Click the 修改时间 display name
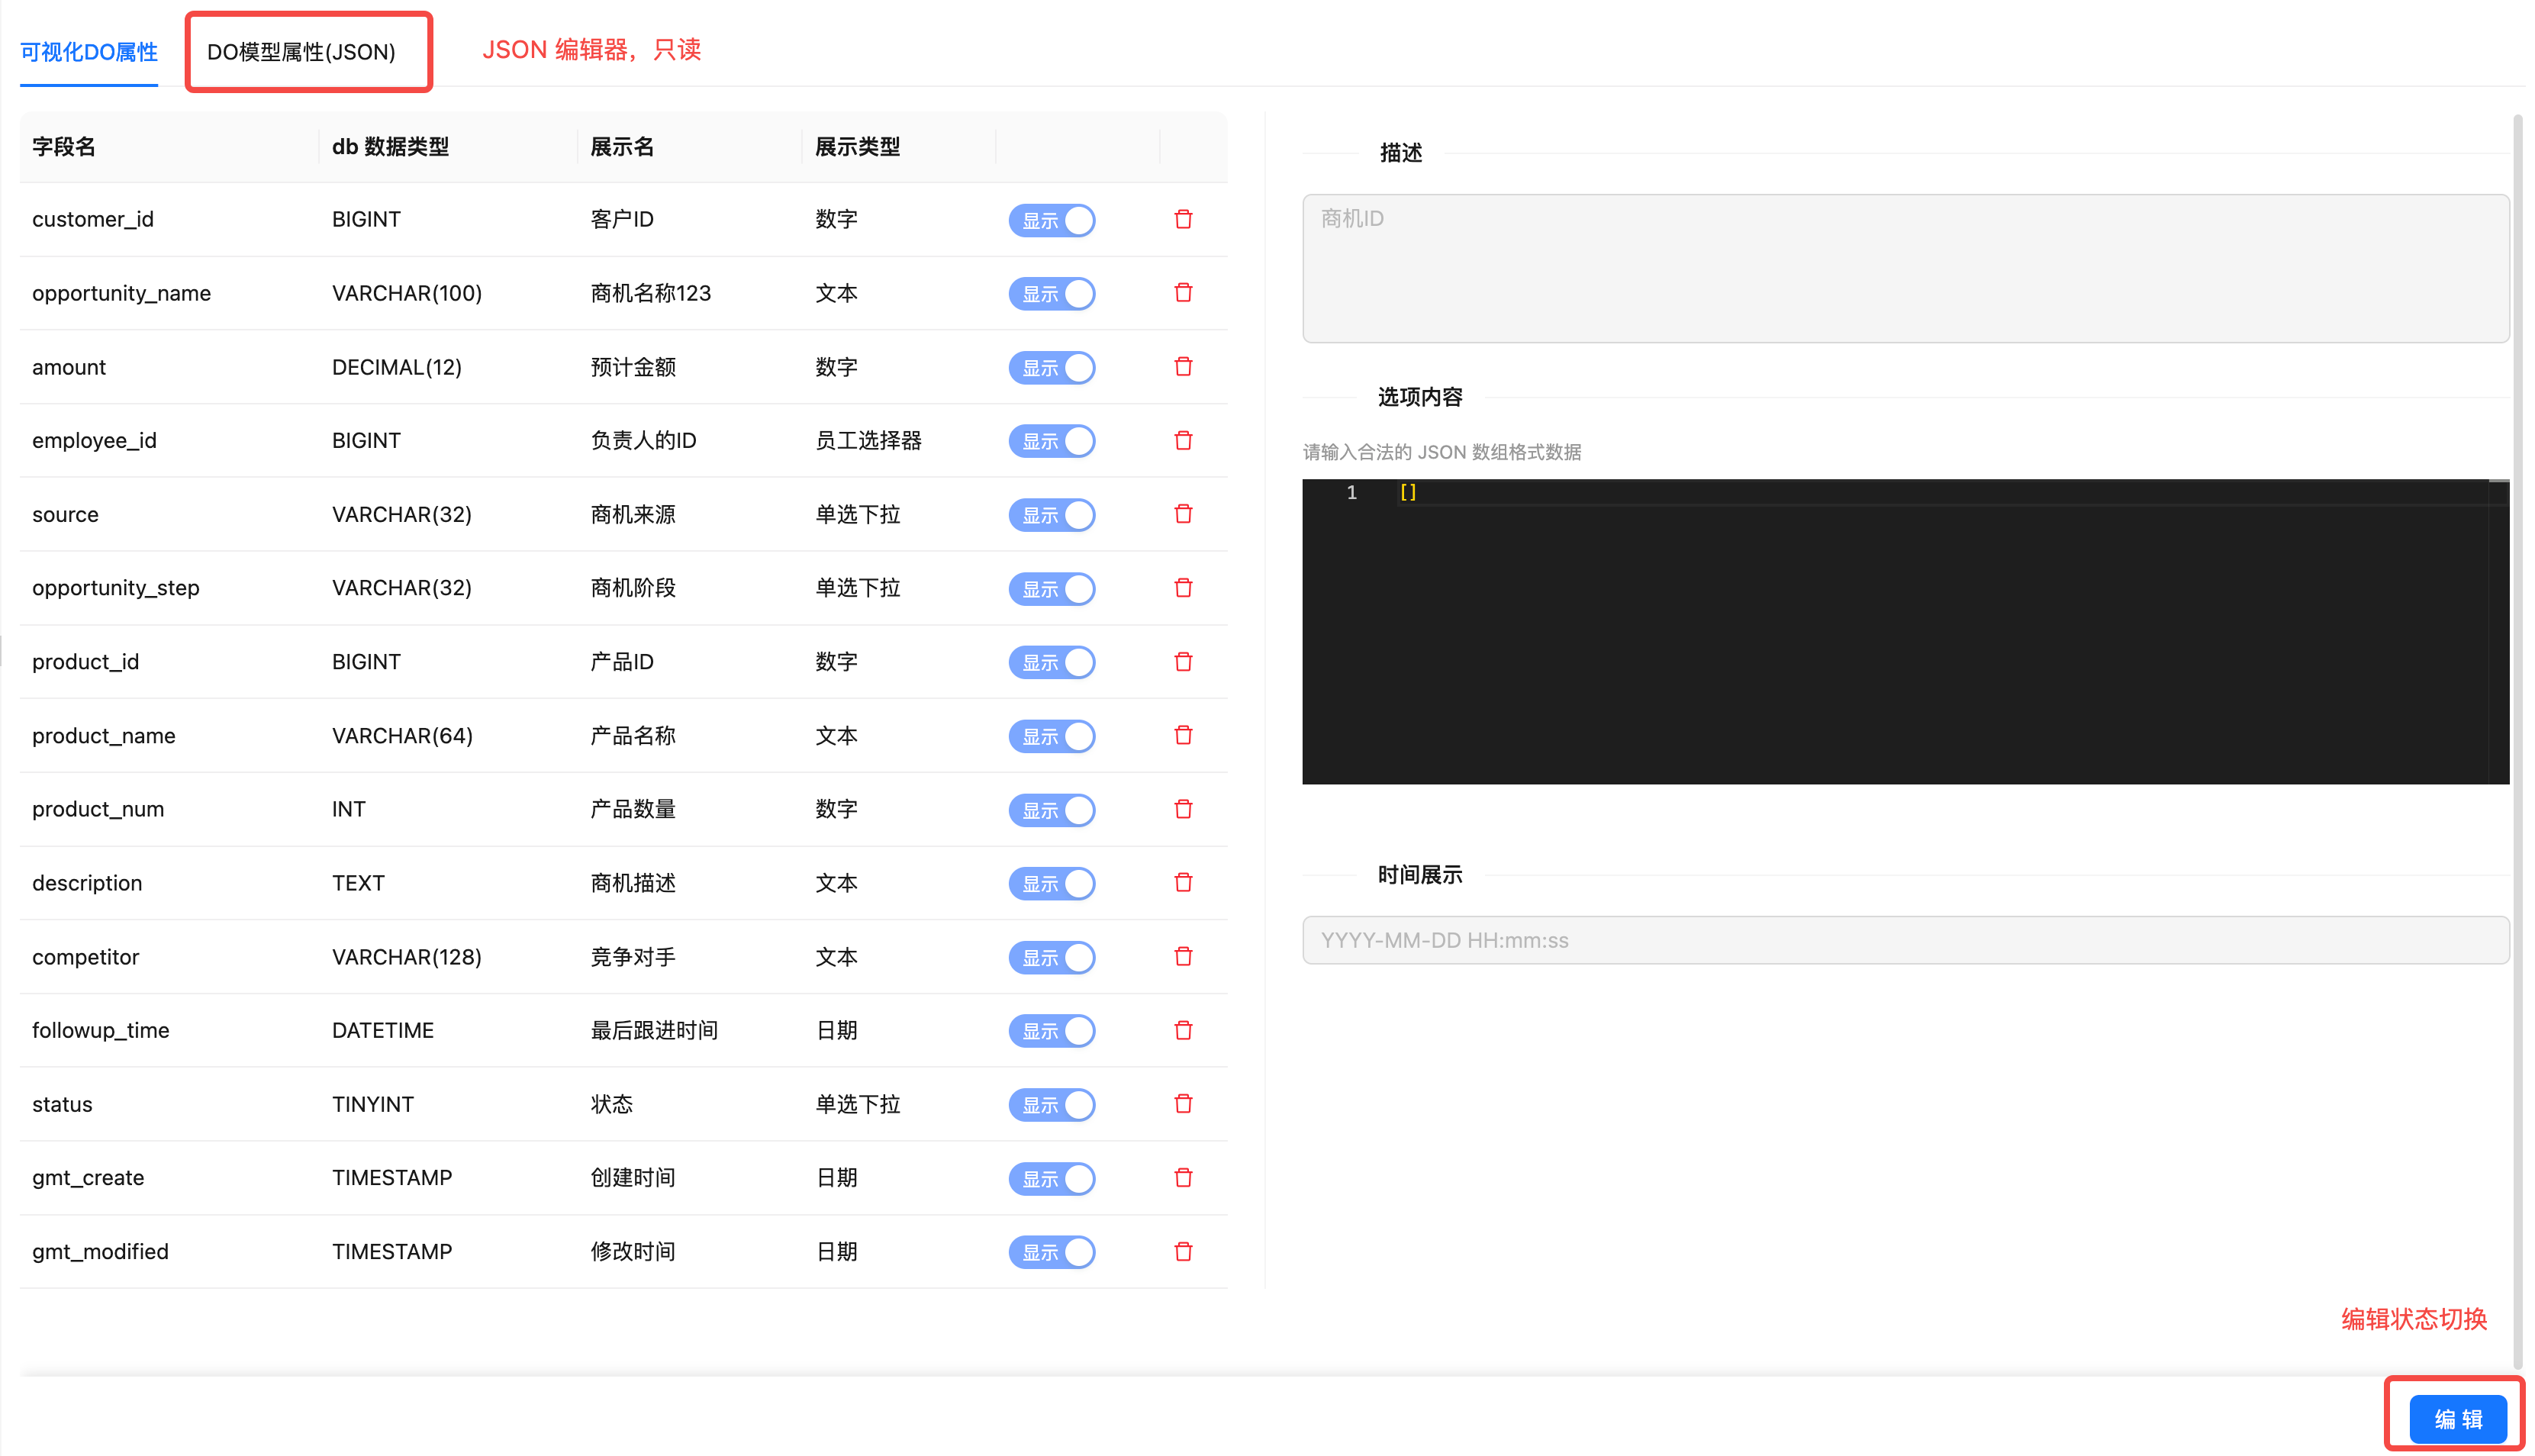The image size is (2535, 1456). (633, 1252)
